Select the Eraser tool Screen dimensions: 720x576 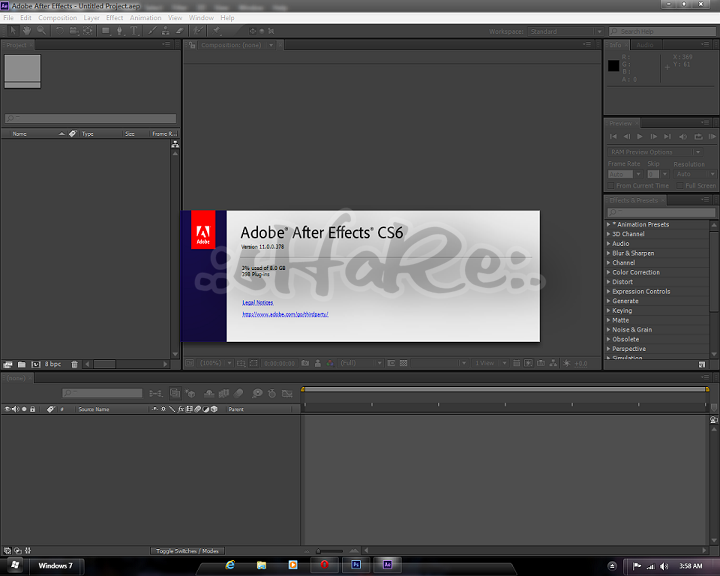(x=180, y=31)
